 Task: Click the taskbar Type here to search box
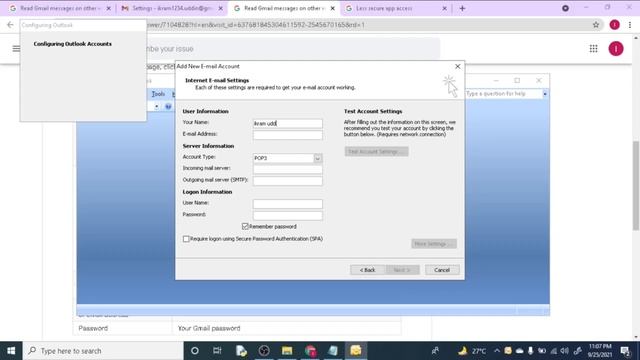pyautogui.click(x=103, y=351)
